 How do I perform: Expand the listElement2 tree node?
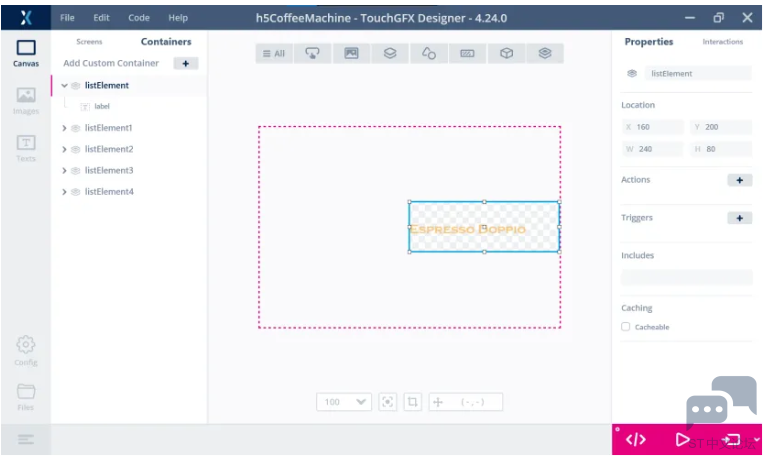click(x=64, y=149)
